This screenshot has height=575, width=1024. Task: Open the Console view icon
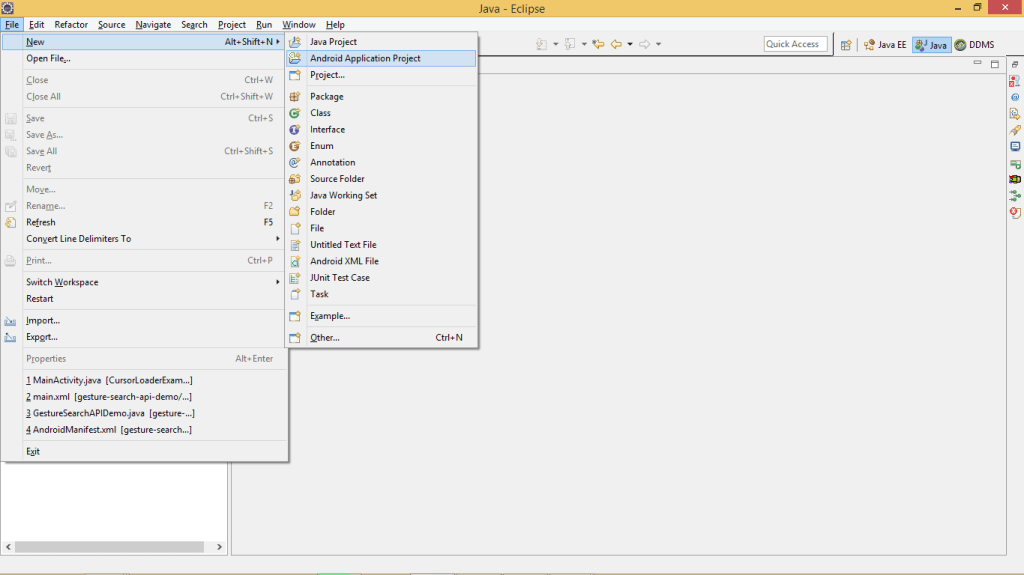pyautogui.click(x=1015, y=146)
